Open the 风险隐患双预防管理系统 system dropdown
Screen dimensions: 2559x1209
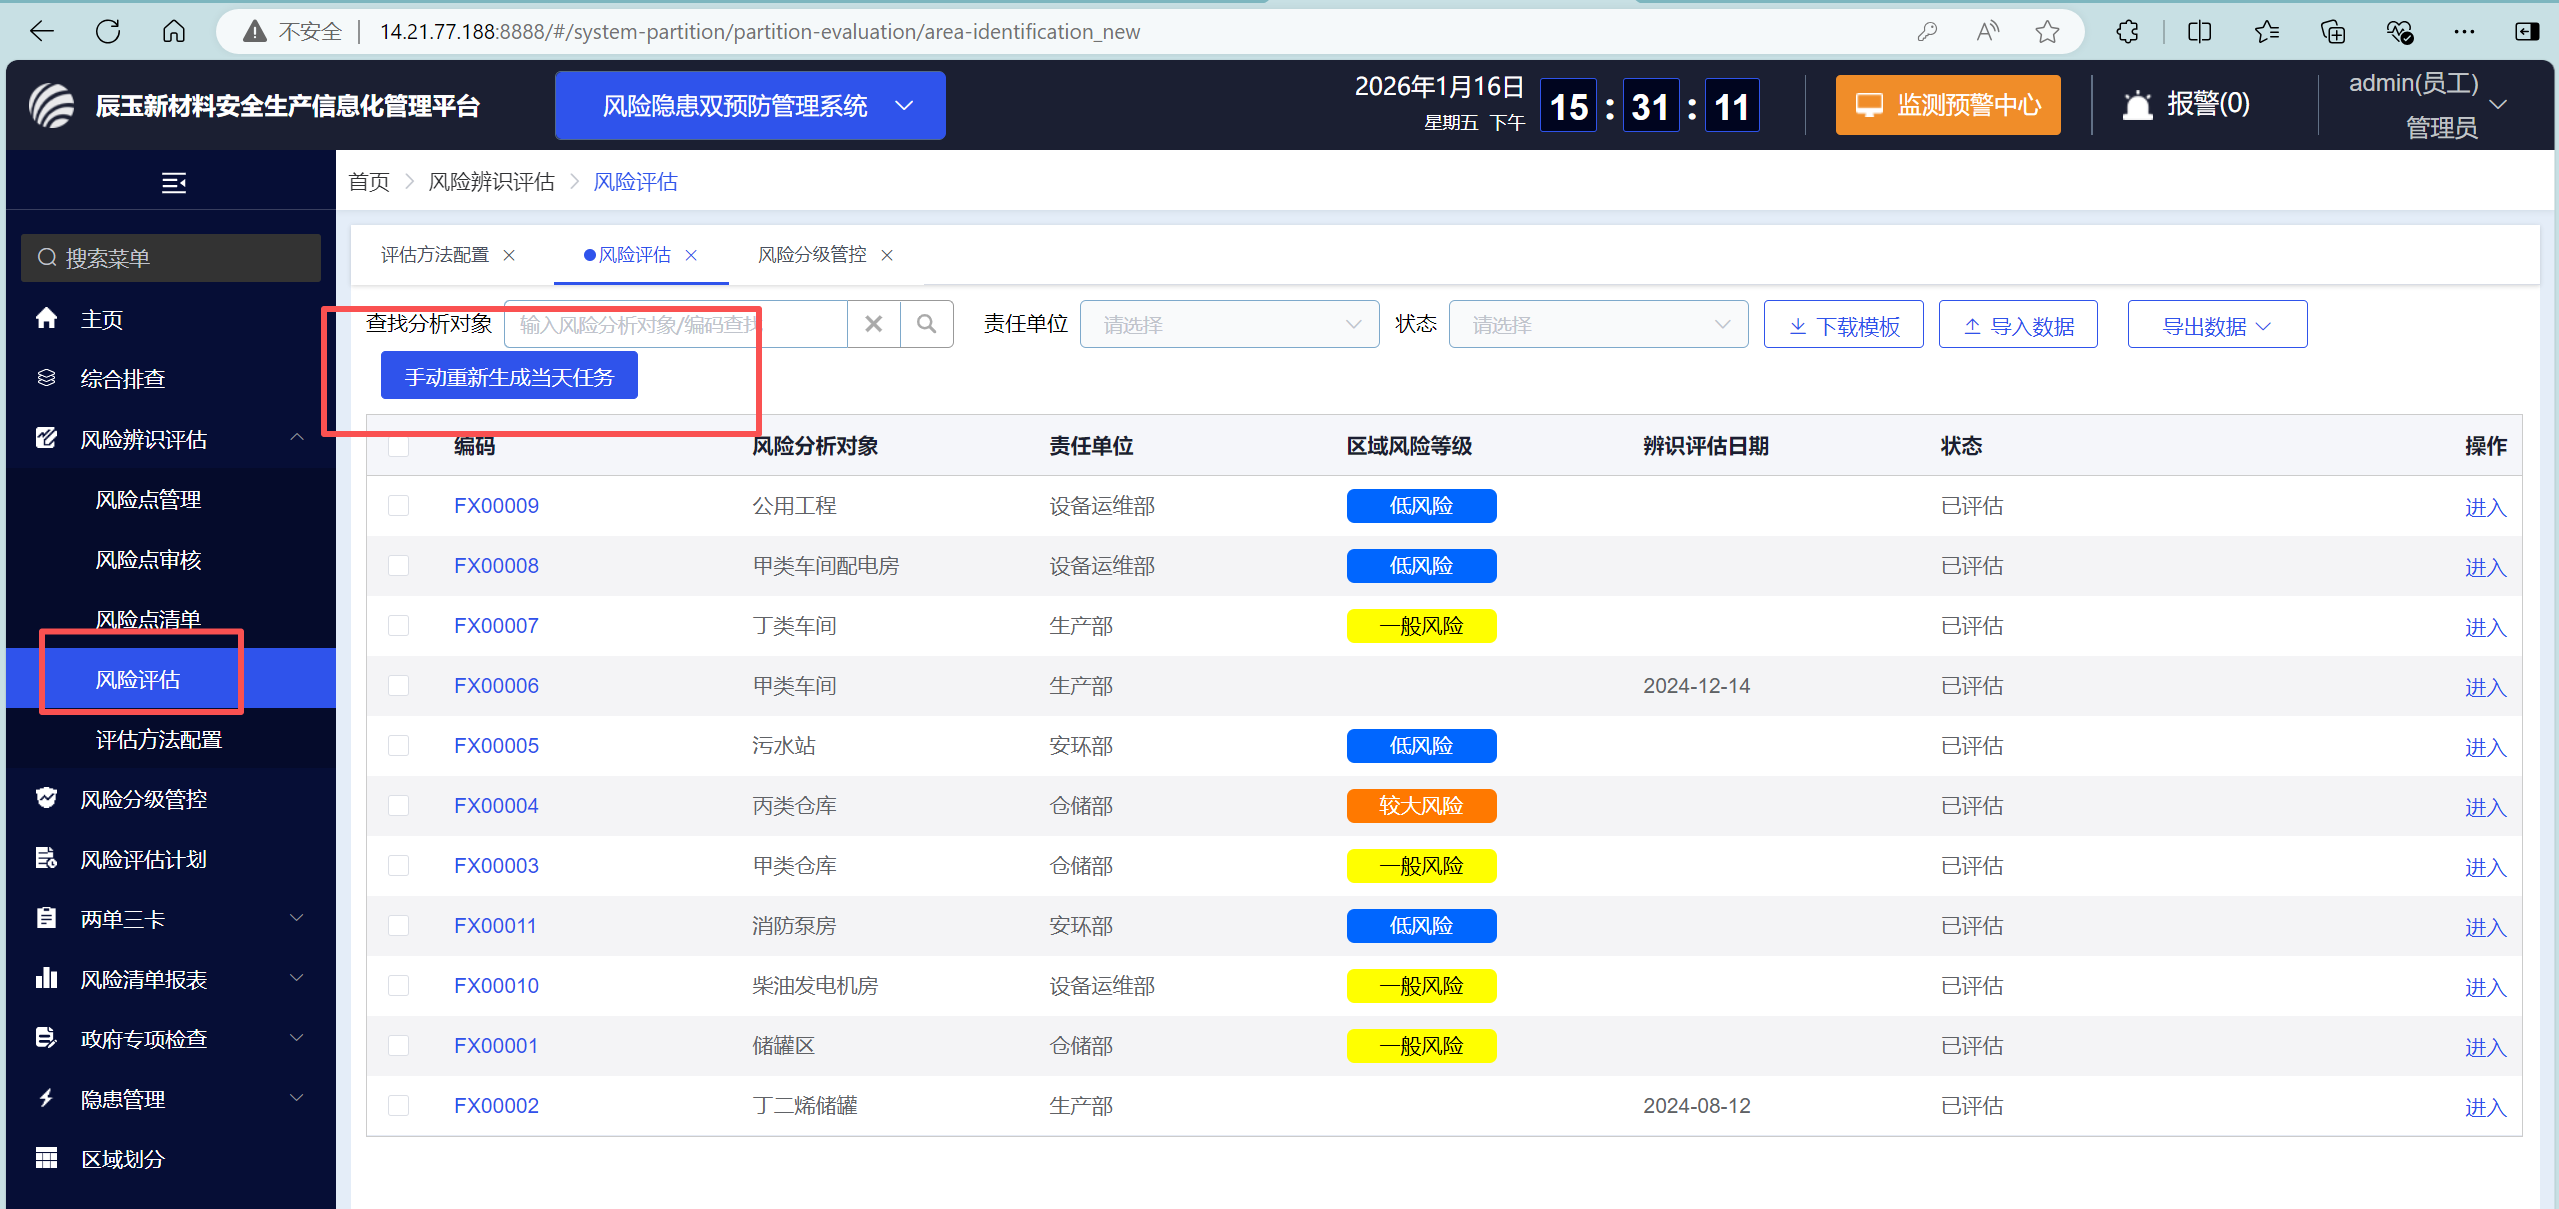click(750, 105)
